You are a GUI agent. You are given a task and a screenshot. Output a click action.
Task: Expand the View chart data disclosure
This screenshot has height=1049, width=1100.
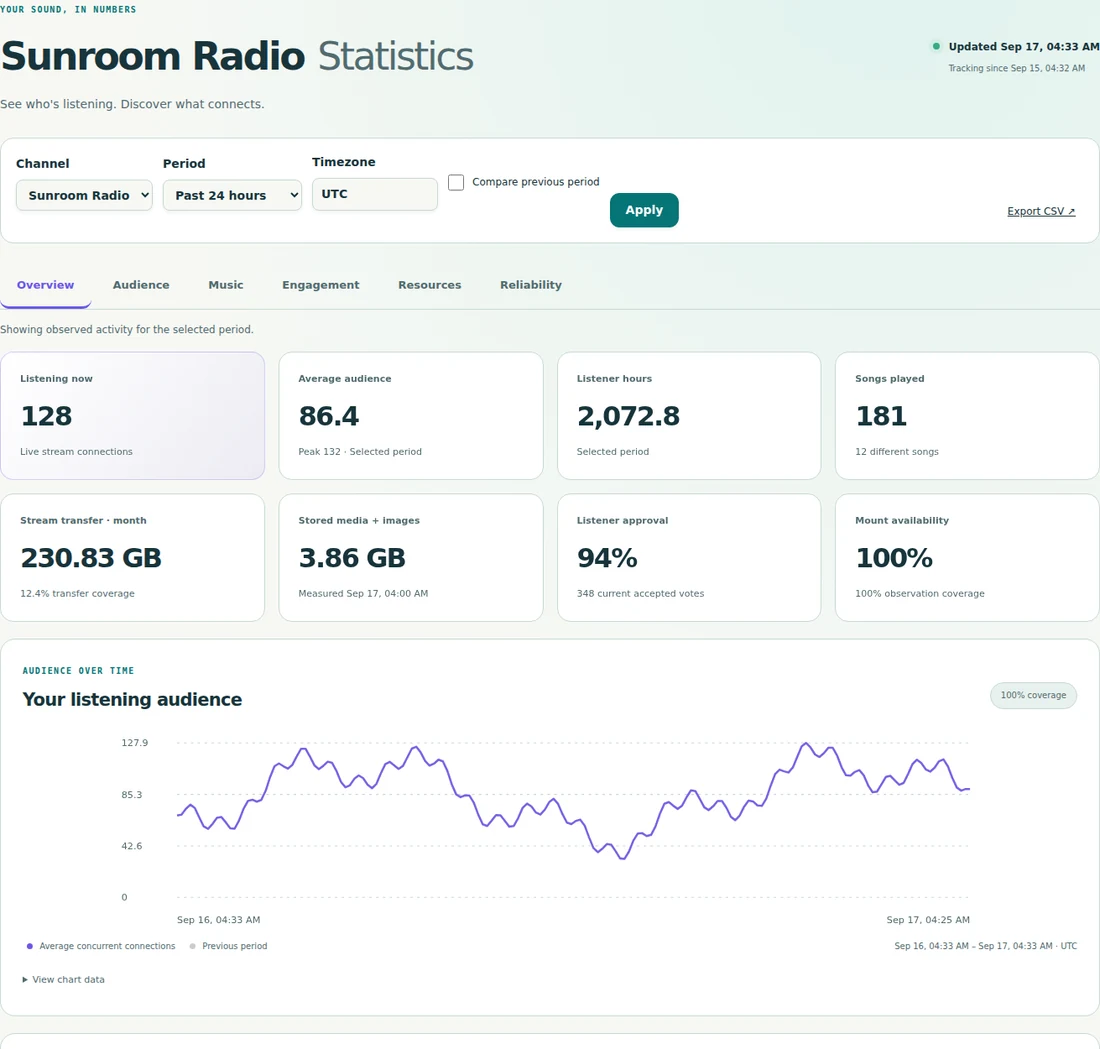click(64, 980)
